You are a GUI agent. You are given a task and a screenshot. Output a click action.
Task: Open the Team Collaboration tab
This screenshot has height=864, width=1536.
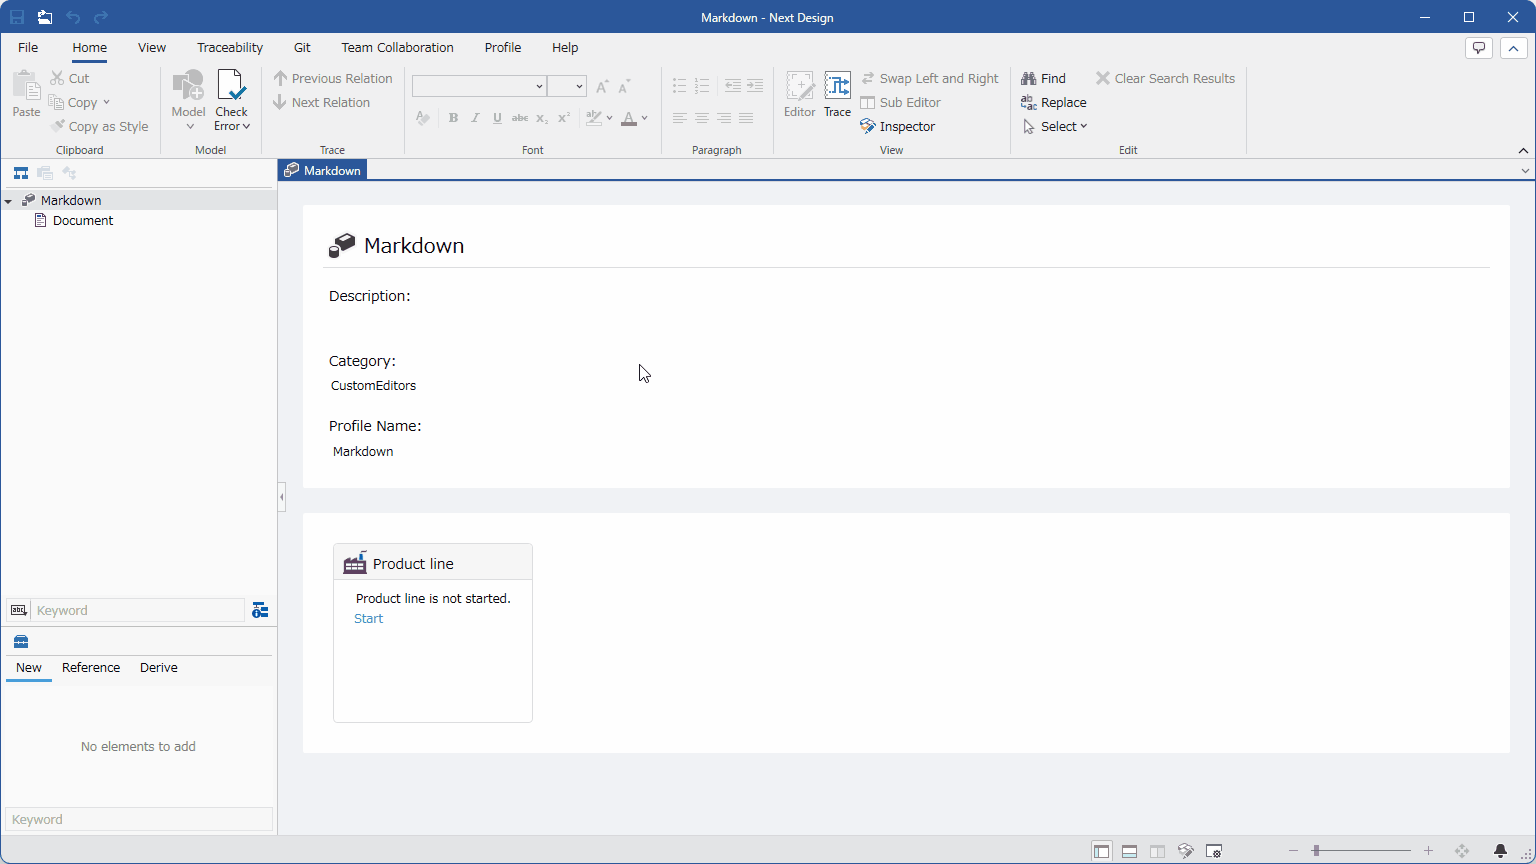click(397, 47)
